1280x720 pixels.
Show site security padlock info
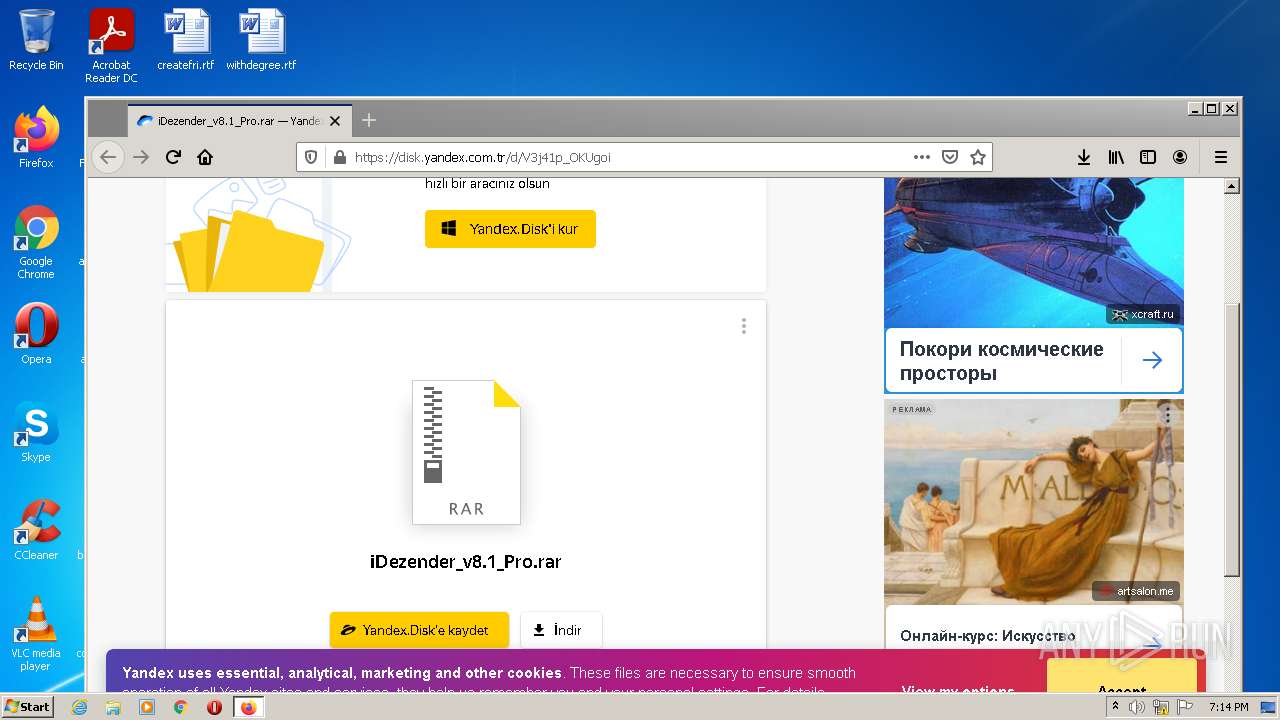coord(339,157)
